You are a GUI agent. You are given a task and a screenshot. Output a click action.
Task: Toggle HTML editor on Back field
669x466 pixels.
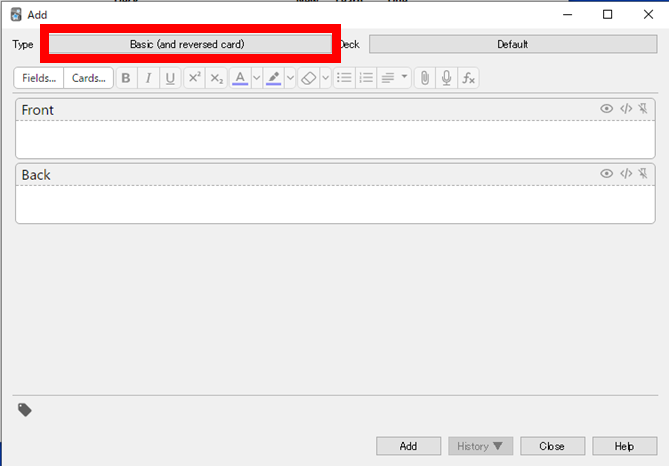coord(626,174)
